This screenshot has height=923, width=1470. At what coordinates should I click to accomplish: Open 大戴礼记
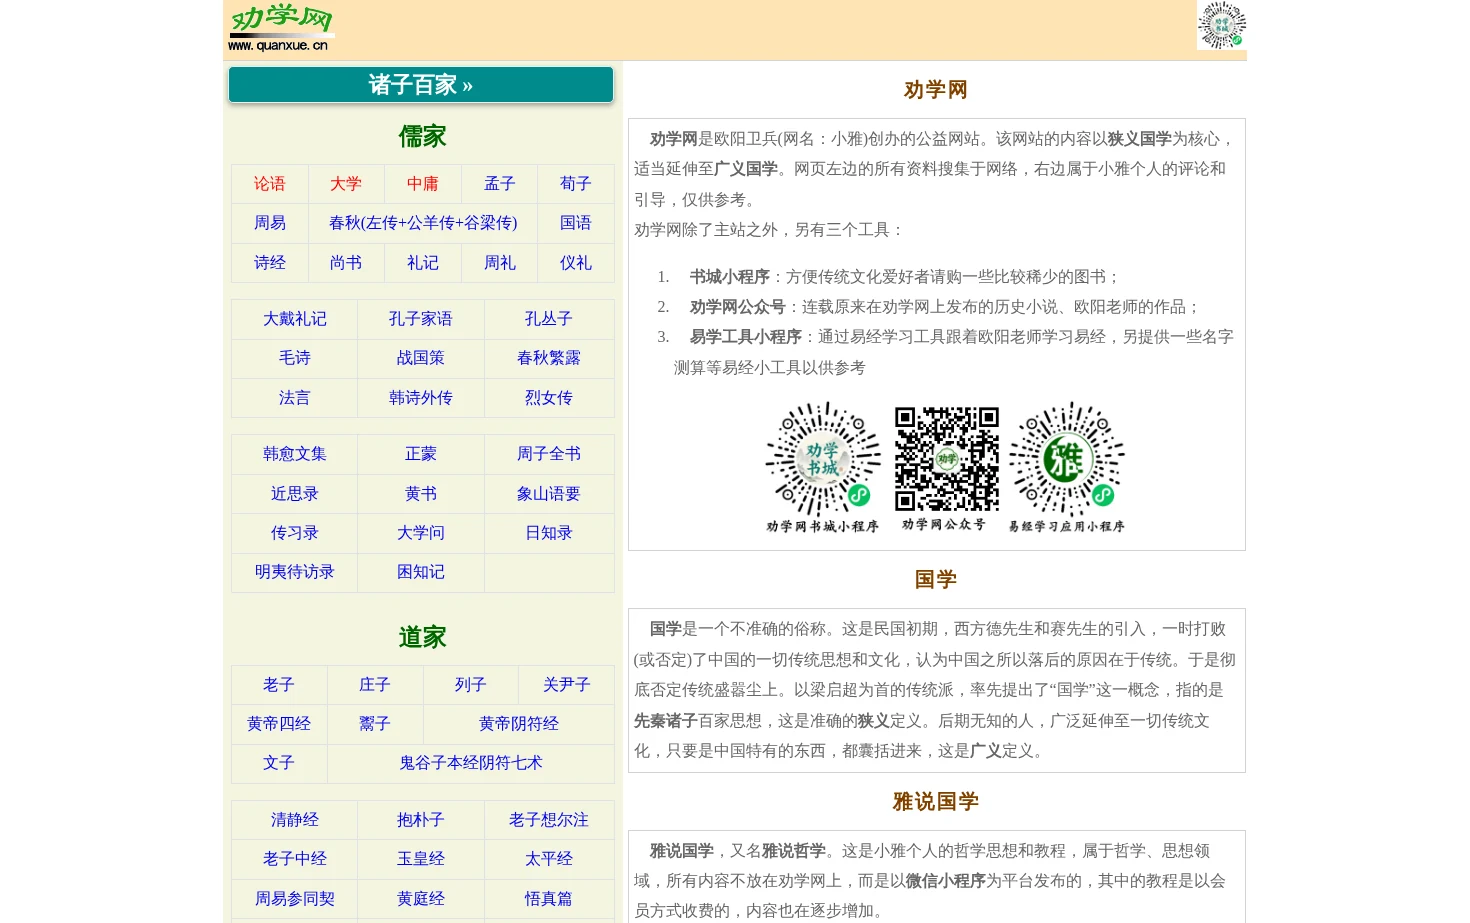(x=295, y=319)
